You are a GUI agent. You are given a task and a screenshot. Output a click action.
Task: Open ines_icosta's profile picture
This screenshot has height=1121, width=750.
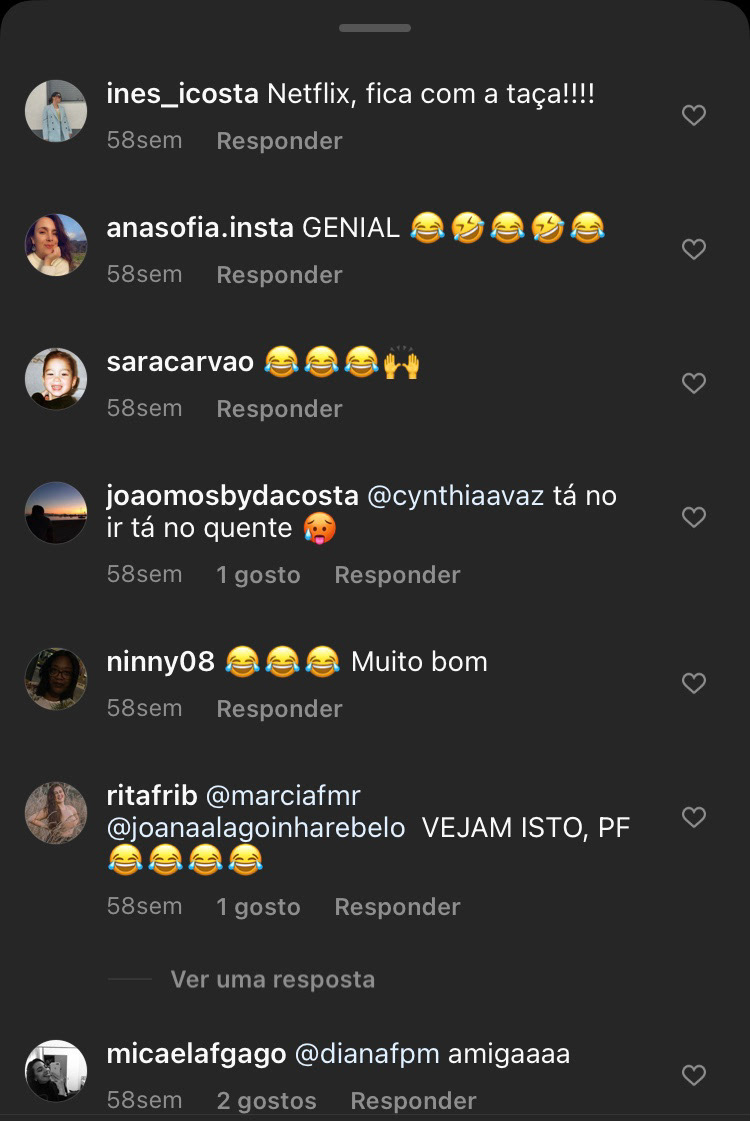(x=56, y=111)
